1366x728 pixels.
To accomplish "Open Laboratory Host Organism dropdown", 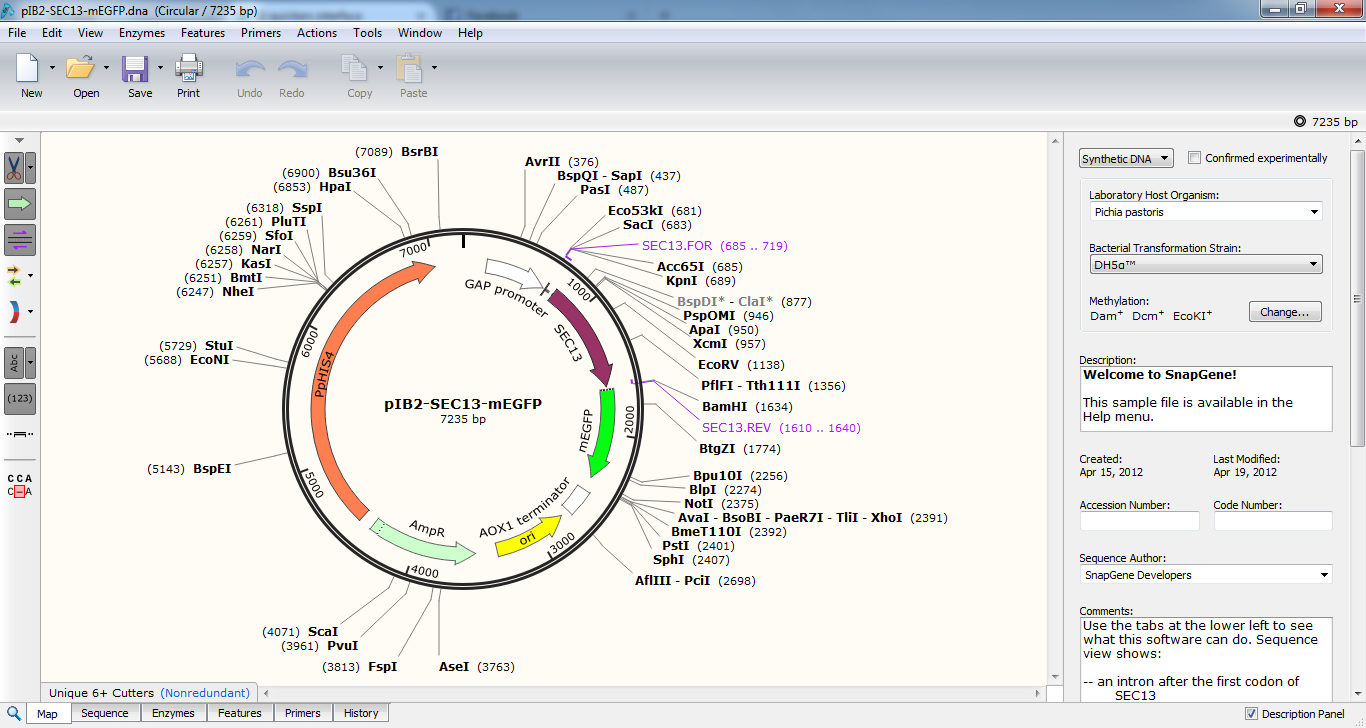I will 1206,212.
